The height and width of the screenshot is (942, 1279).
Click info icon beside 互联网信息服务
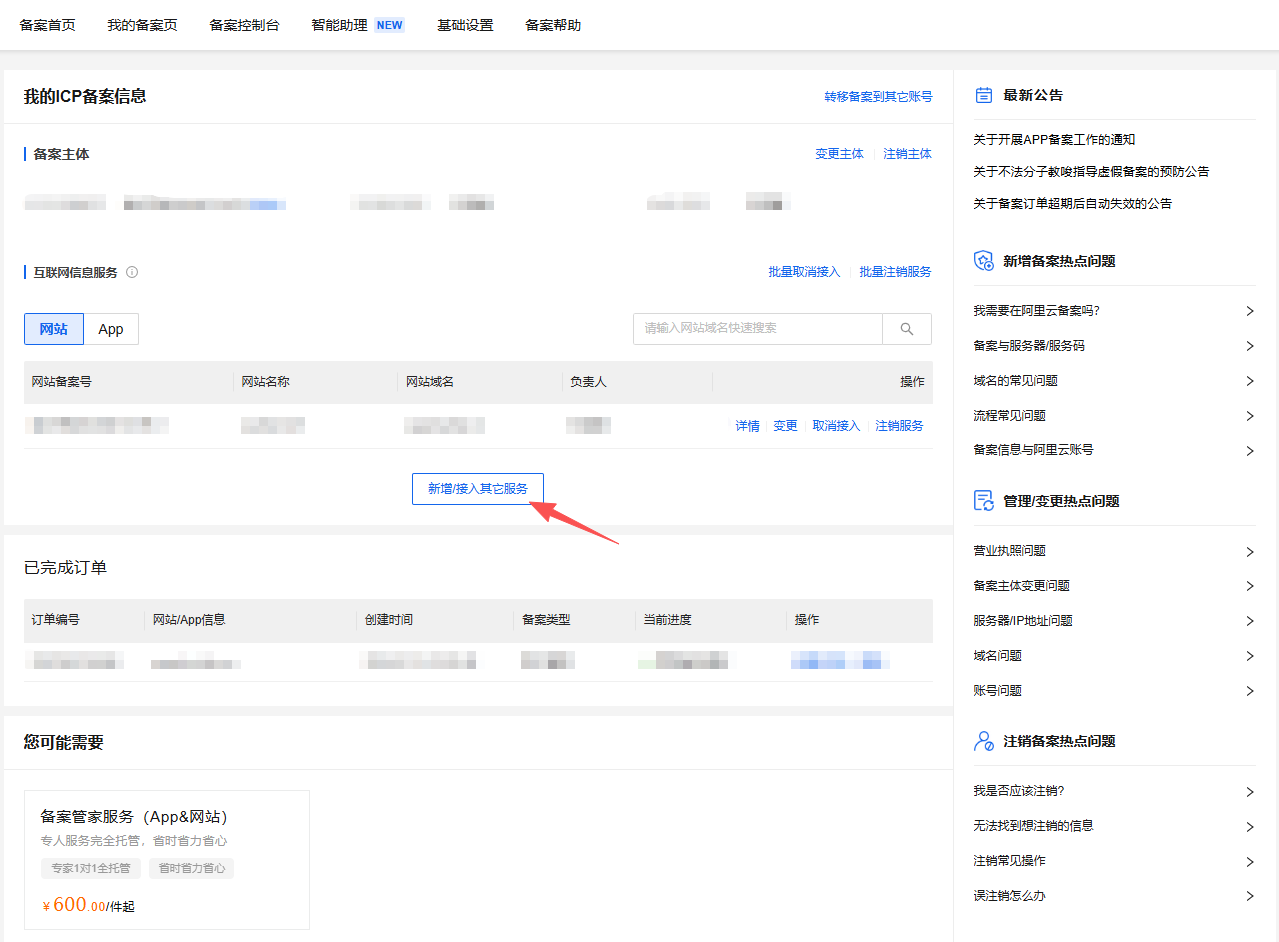point(132,272)
